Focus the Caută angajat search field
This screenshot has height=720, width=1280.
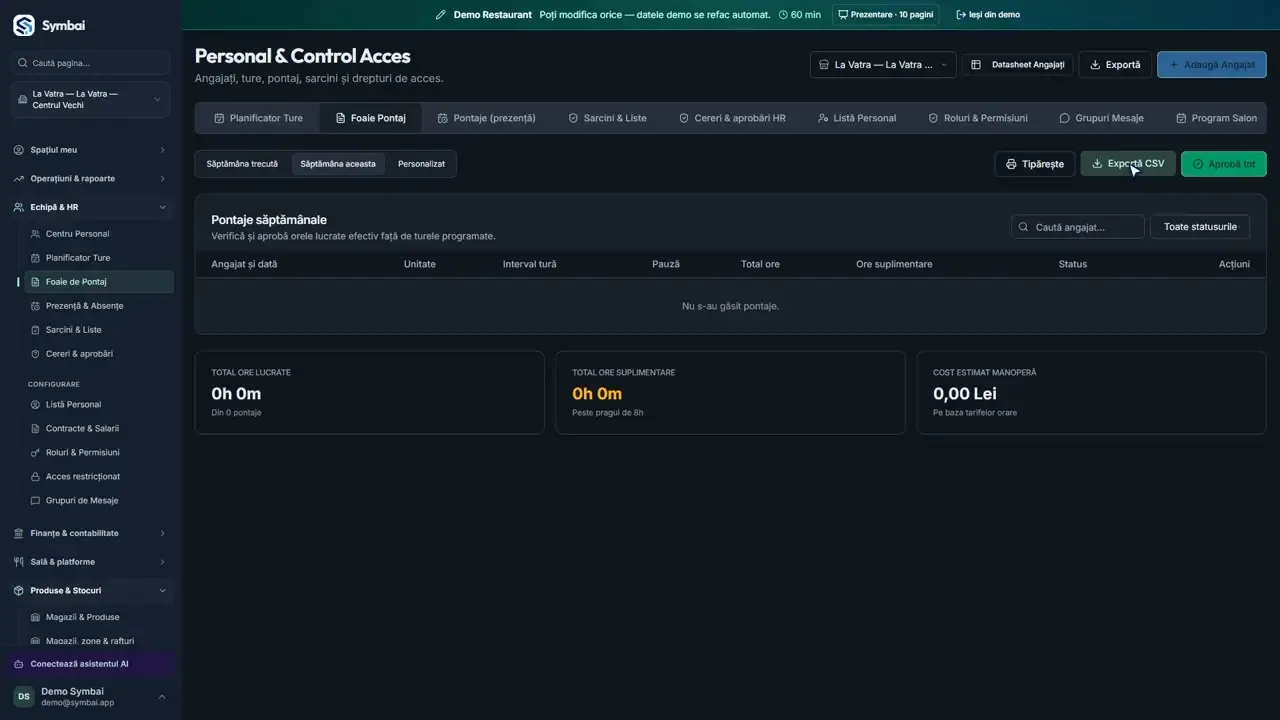tap(1078, 227)
